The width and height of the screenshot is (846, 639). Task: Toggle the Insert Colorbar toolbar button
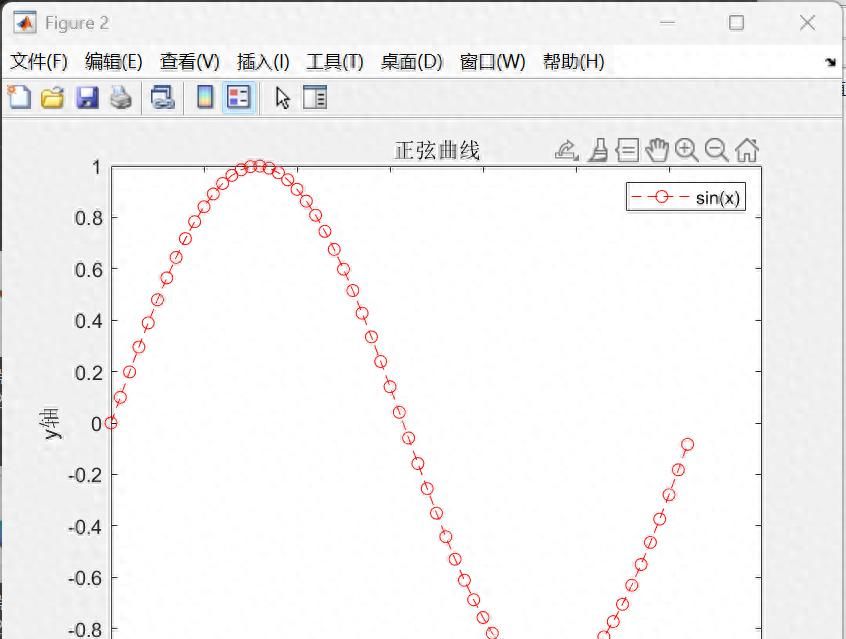coord(205,97)
